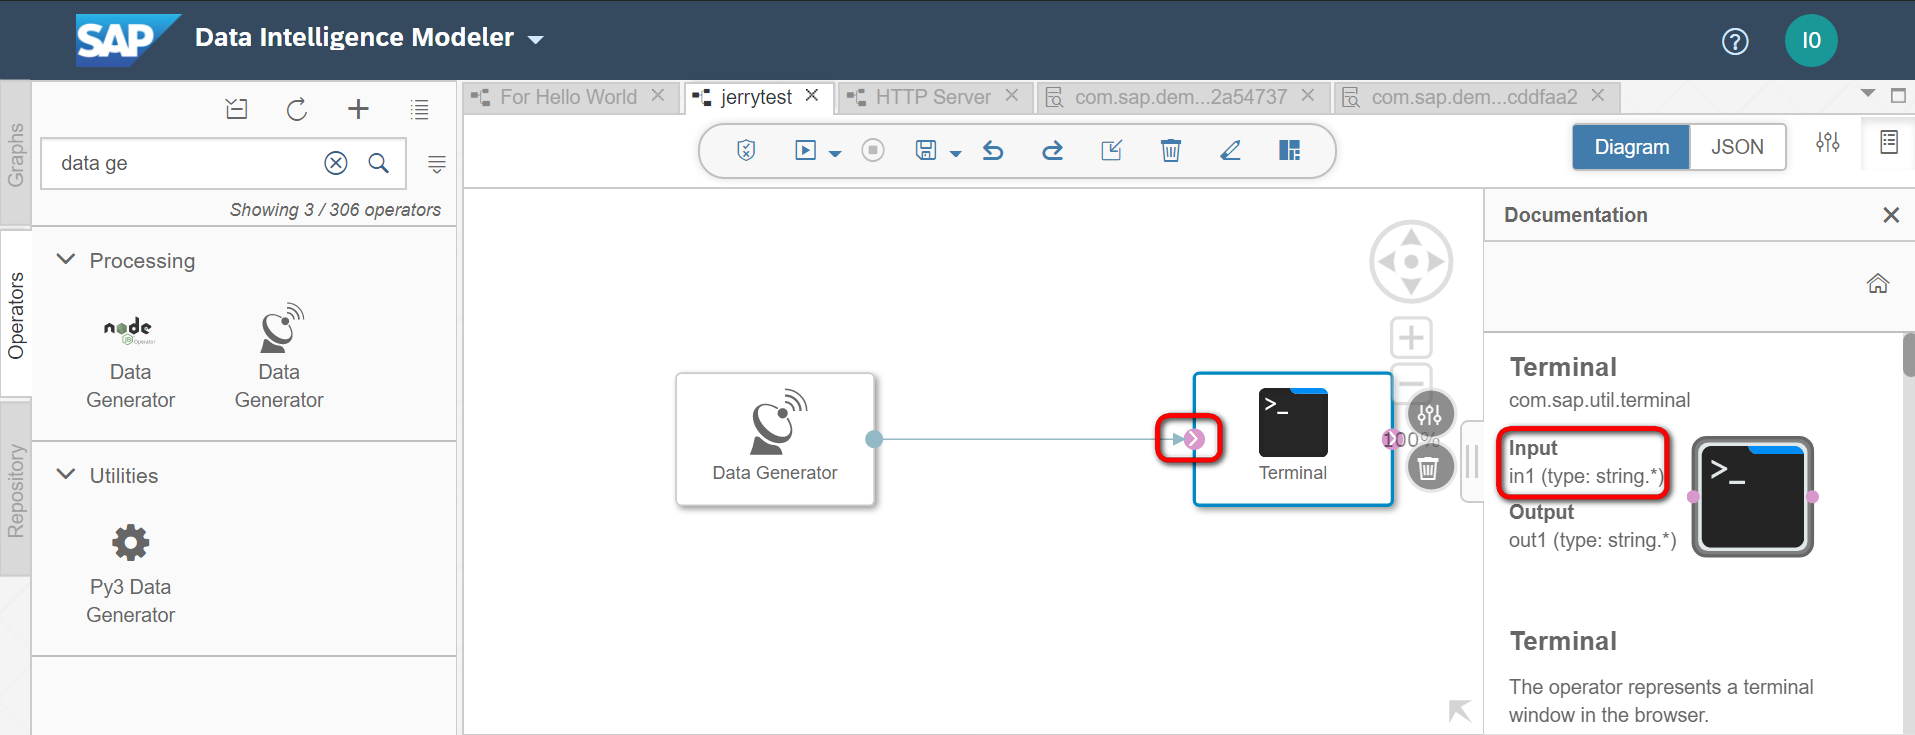Run the graph

pos(805,150)
